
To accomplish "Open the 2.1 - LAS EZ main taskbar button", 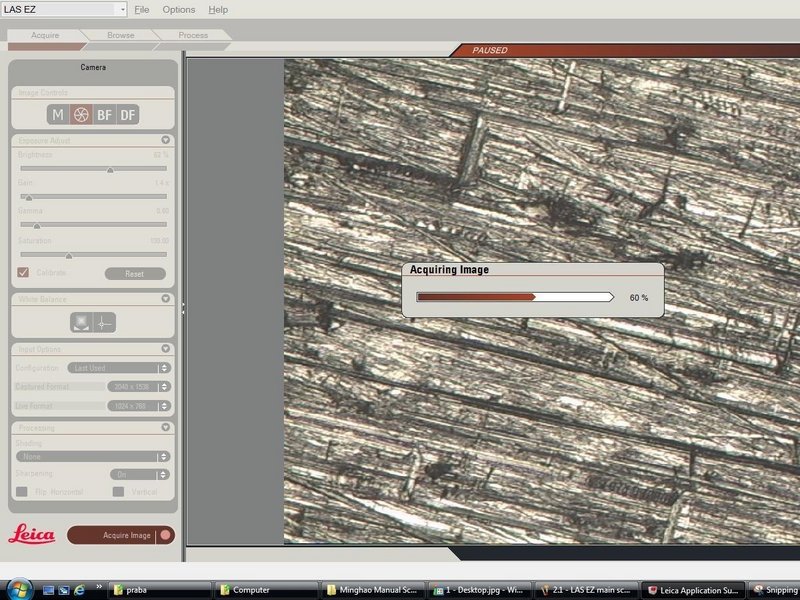I will pos(586,590).
